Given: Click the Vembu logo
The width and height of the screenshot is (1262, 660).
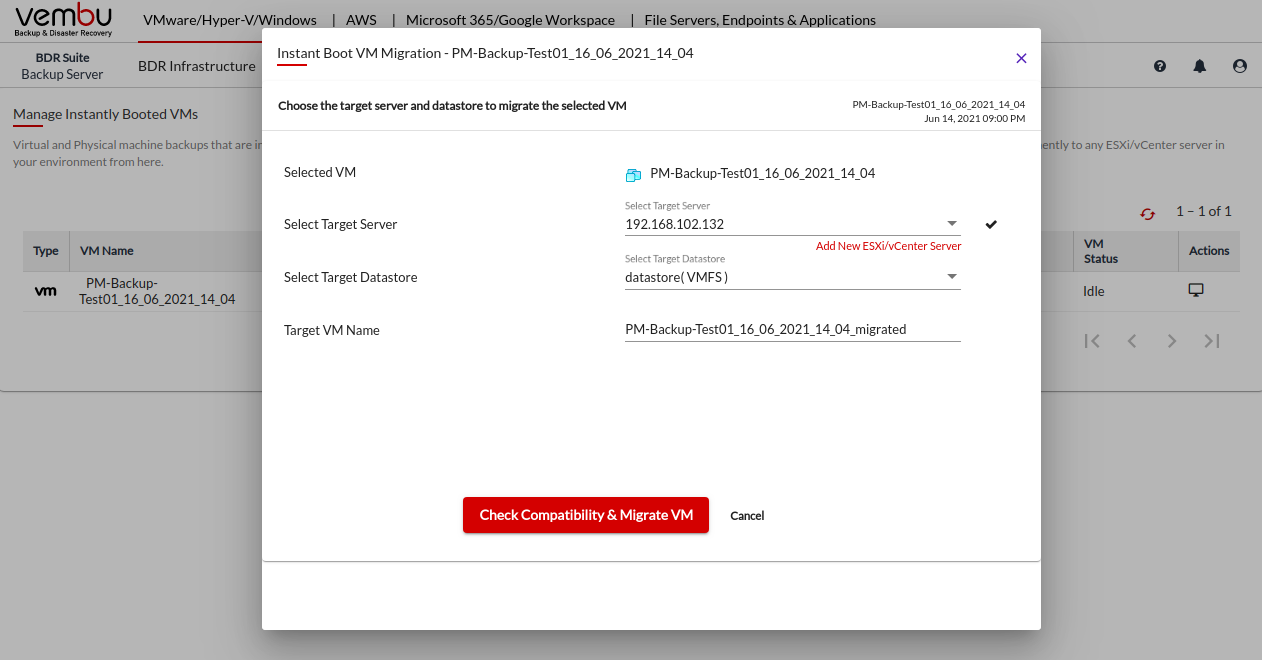Looking at the screenshot, I should [64, 20].
